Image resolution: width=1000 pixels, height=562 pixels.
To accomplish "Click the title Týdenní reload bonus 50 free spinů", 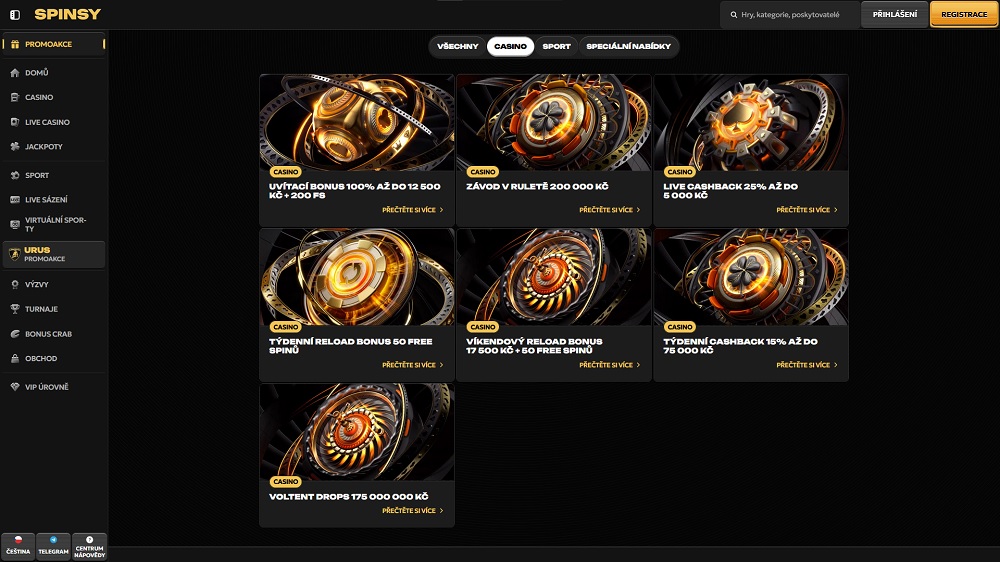I will tap(350, 346).
